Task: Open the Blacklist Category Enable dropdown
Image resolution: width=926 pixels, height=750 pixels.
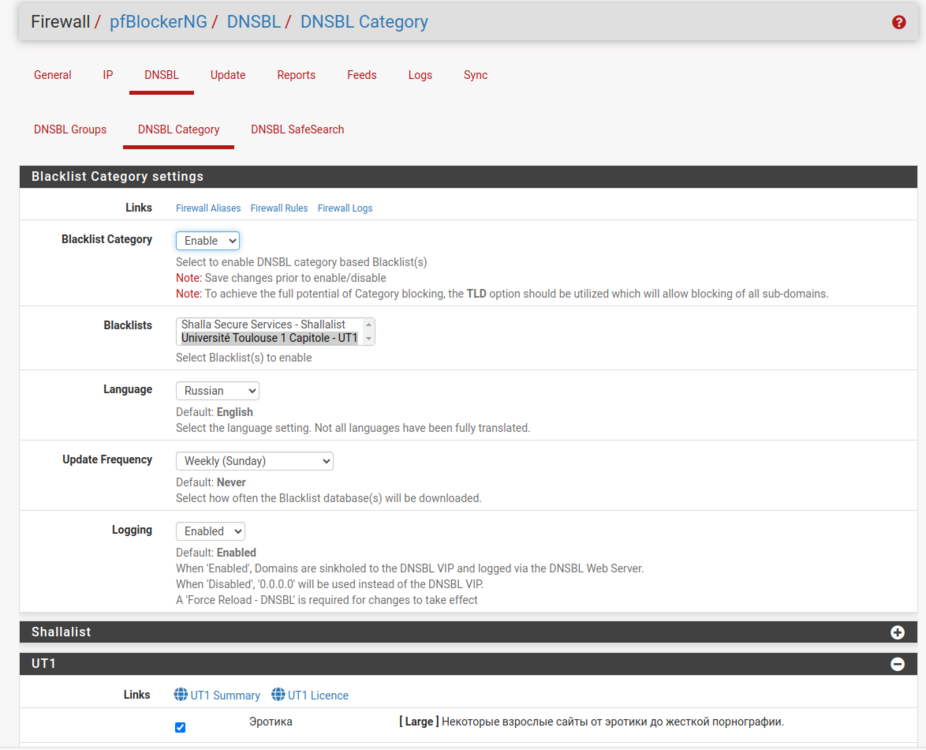Action: coord(208,241)
